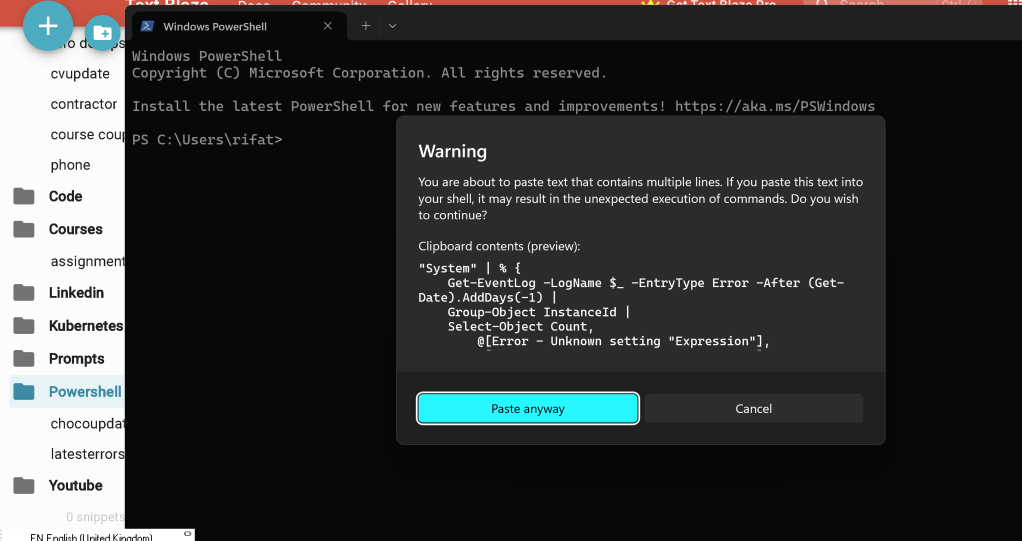Open the terminal profiles dropdown

pos(392,26)
